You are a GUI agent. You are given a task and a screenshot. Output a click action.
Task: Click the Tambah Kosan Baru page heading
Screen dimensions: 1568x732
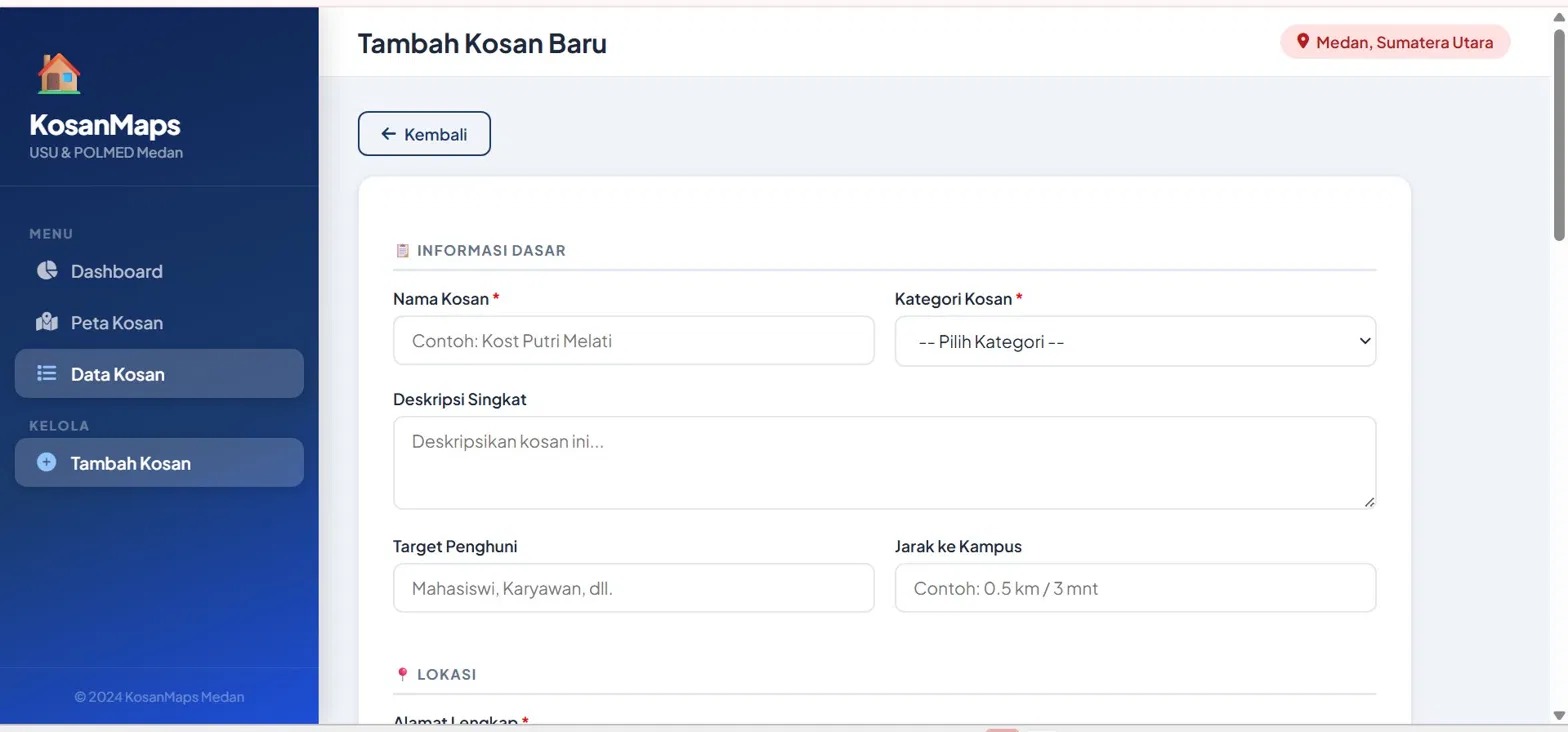[x=482, y=43]
